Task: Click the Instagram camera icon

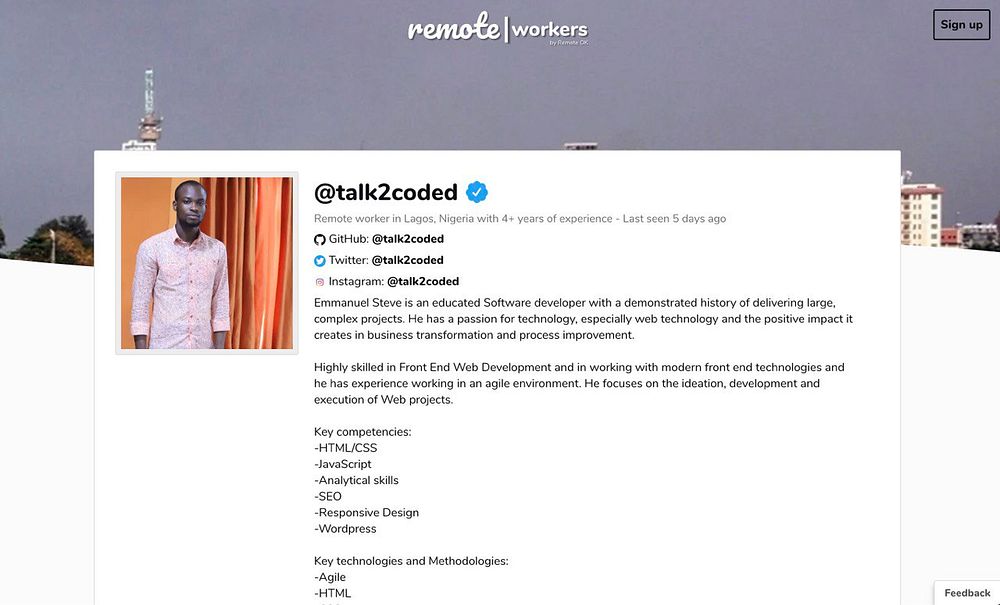Action: pyautogui.click(x=320, y=282)
